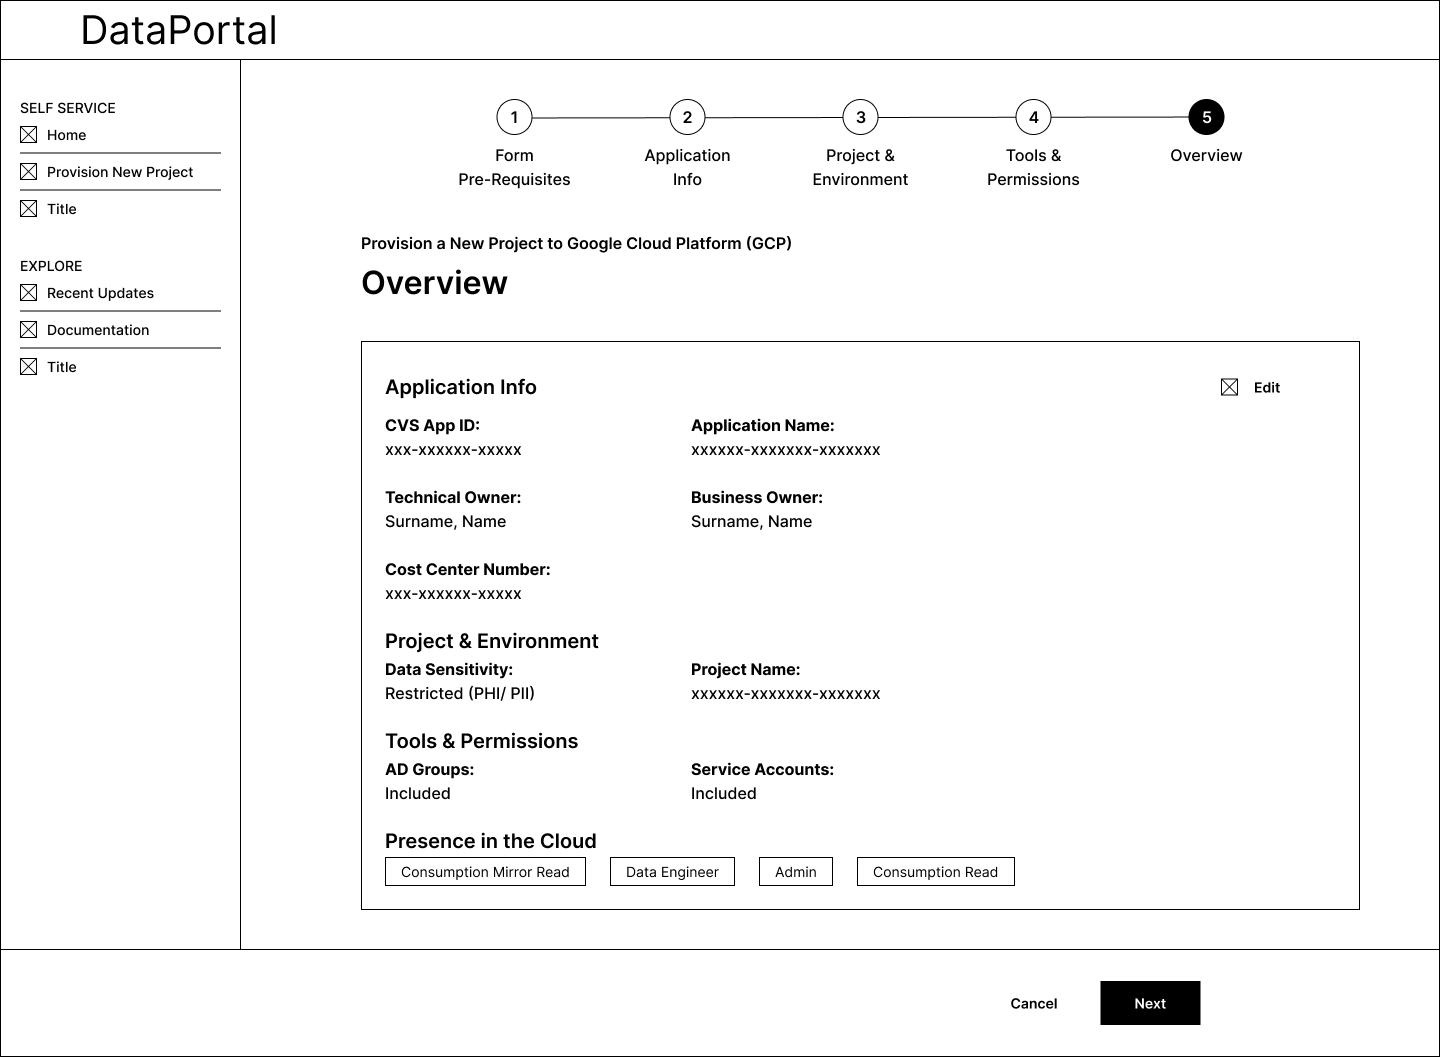Click the Edit icon on the Overview card
The height and width of the screenshot is (1057, 1440).
(x=1229, y=386)
